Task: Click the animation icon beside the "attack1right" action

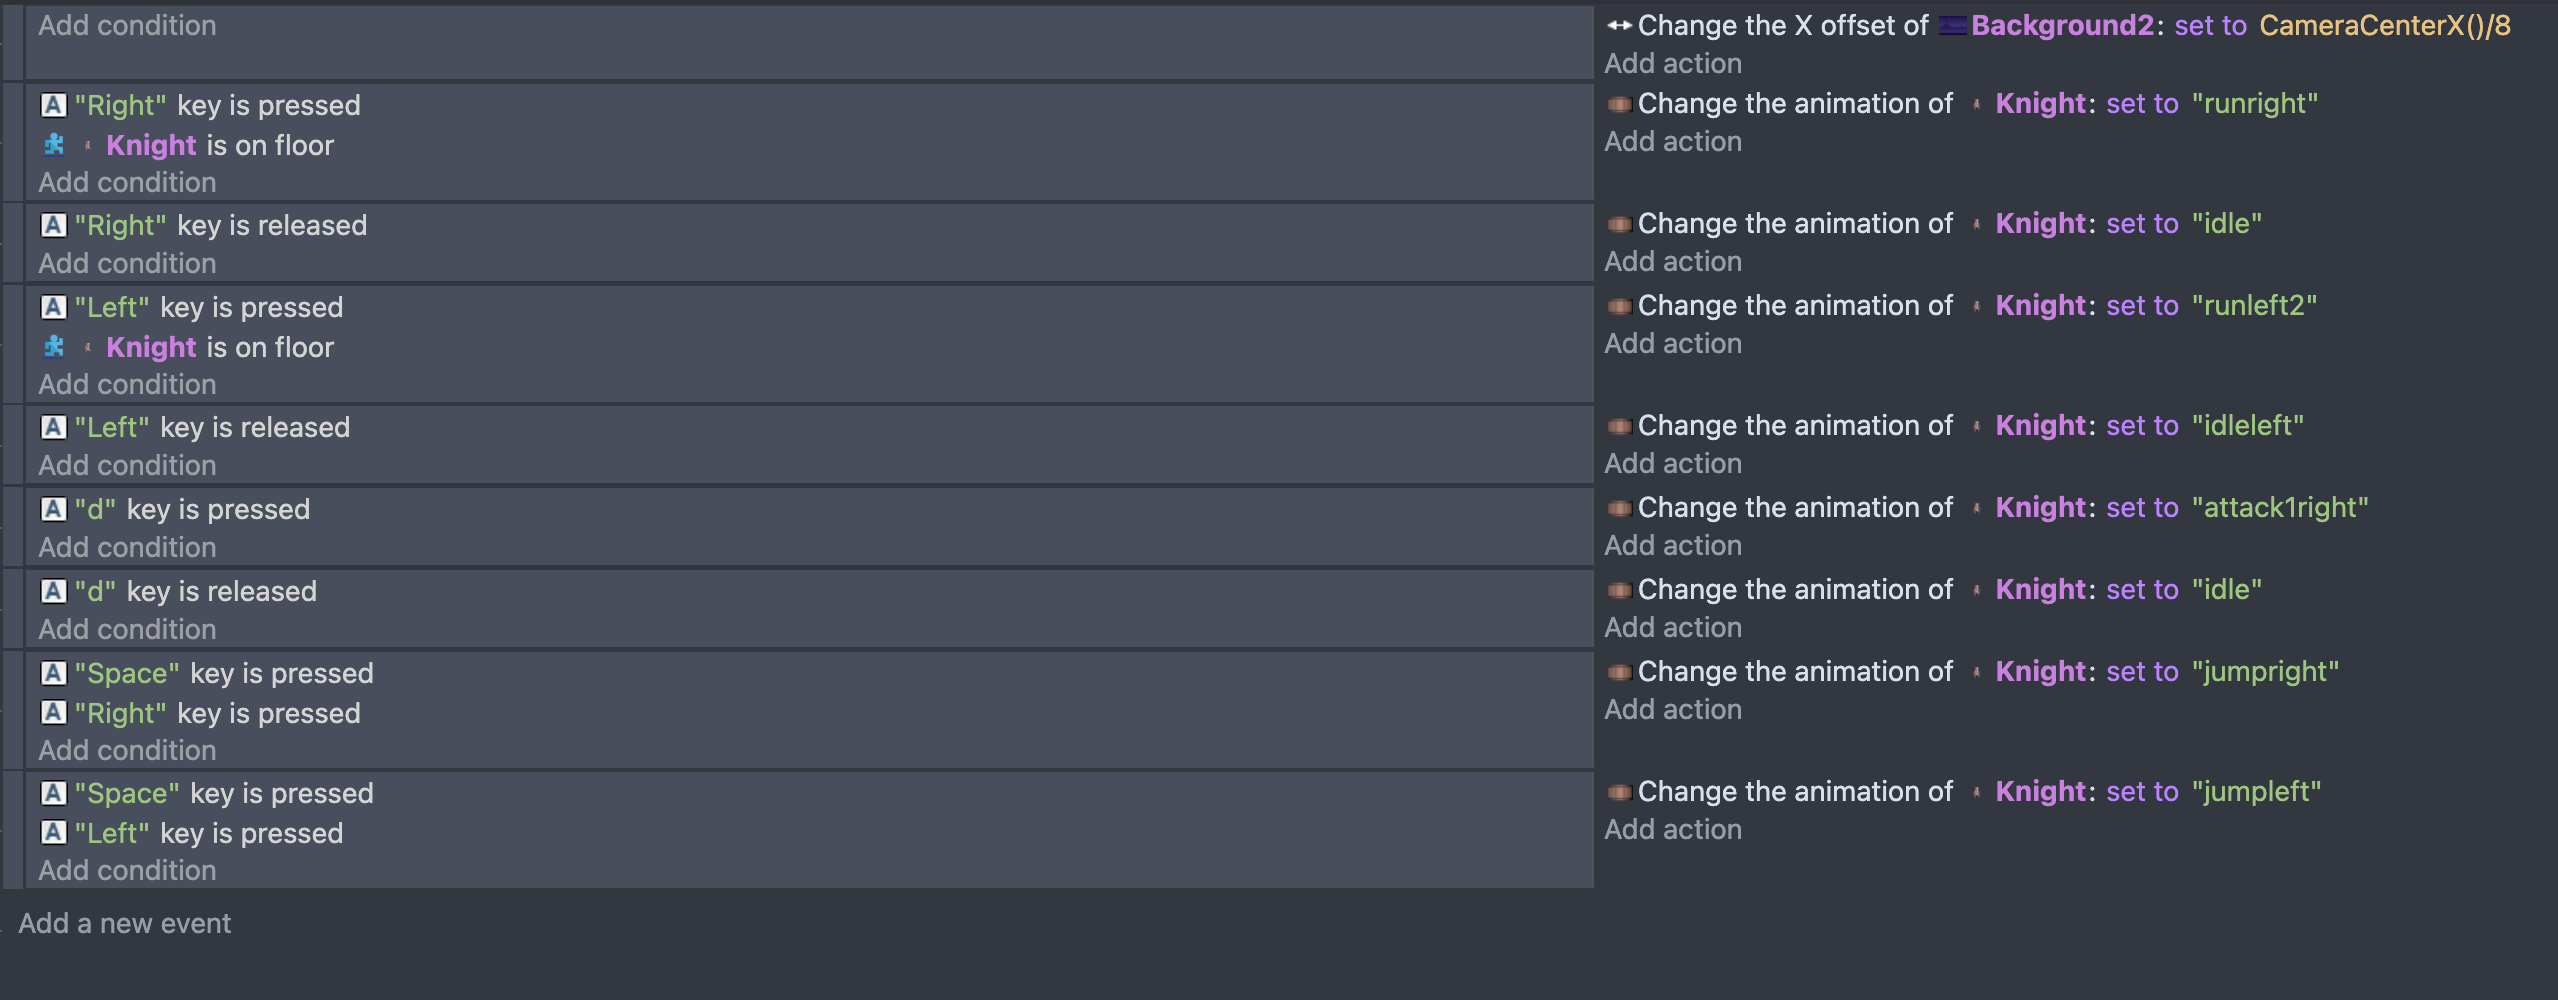Action: point(1619,508)
